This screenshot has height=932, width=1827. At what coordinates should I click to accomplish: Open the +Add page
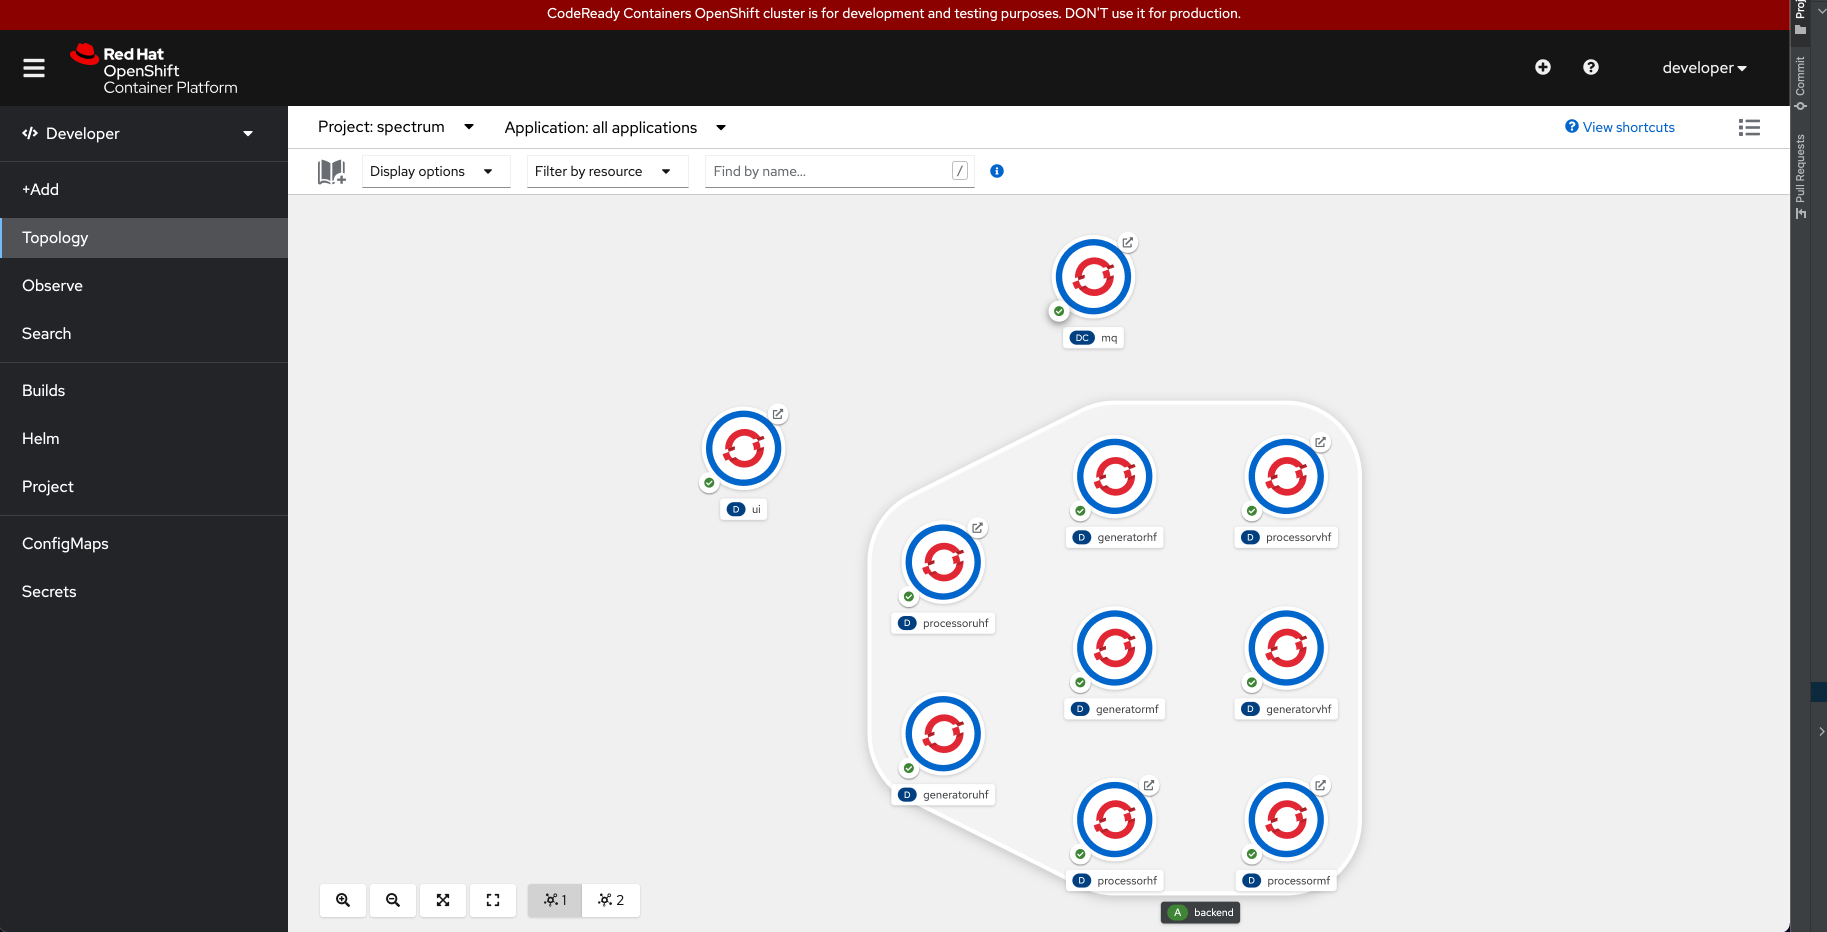(x=144, y=189)
